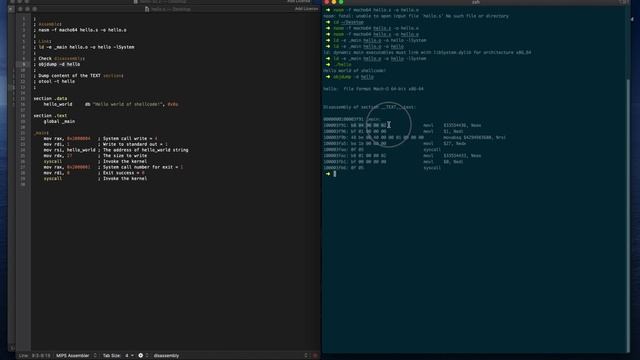Click the terminal prompt cursor at the bottom

[335, 174]
